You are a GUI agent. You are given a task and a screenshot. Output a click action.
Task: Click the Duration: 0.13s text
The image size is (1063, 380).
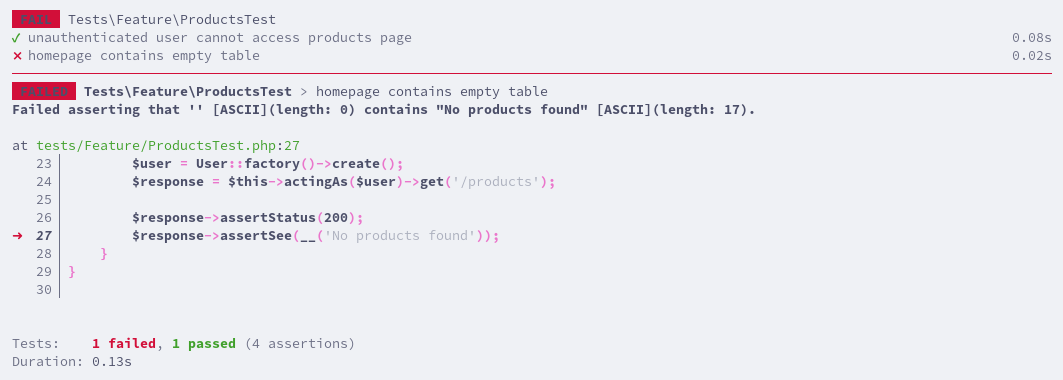[72, 362]
